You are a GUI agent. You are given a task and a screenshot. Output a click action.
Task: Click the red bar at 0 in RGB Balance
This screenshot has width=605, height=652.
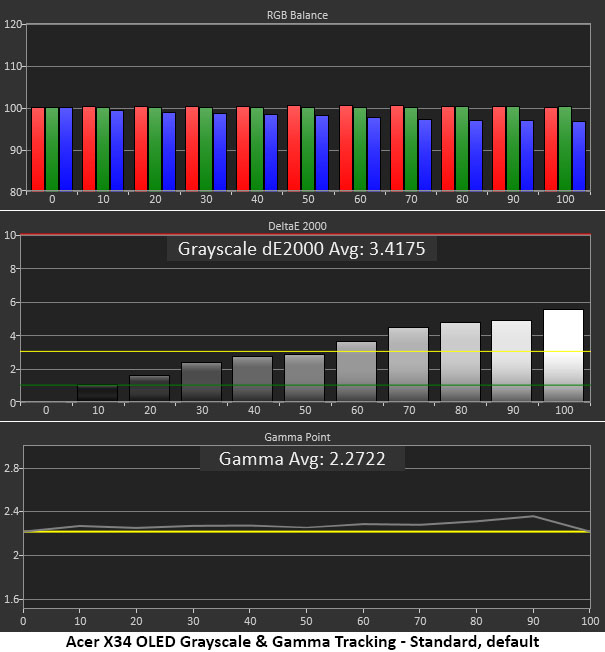(x=38, y=149)
